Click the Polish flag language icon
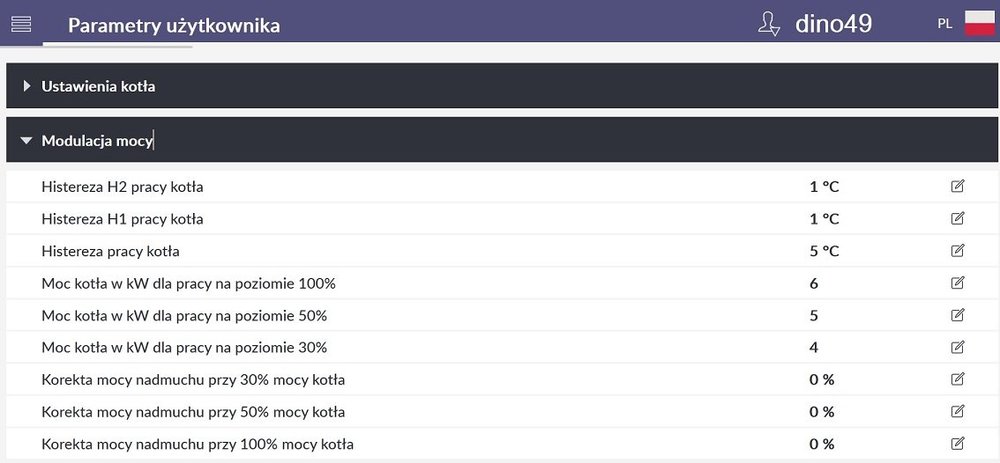 coord(977,23)
